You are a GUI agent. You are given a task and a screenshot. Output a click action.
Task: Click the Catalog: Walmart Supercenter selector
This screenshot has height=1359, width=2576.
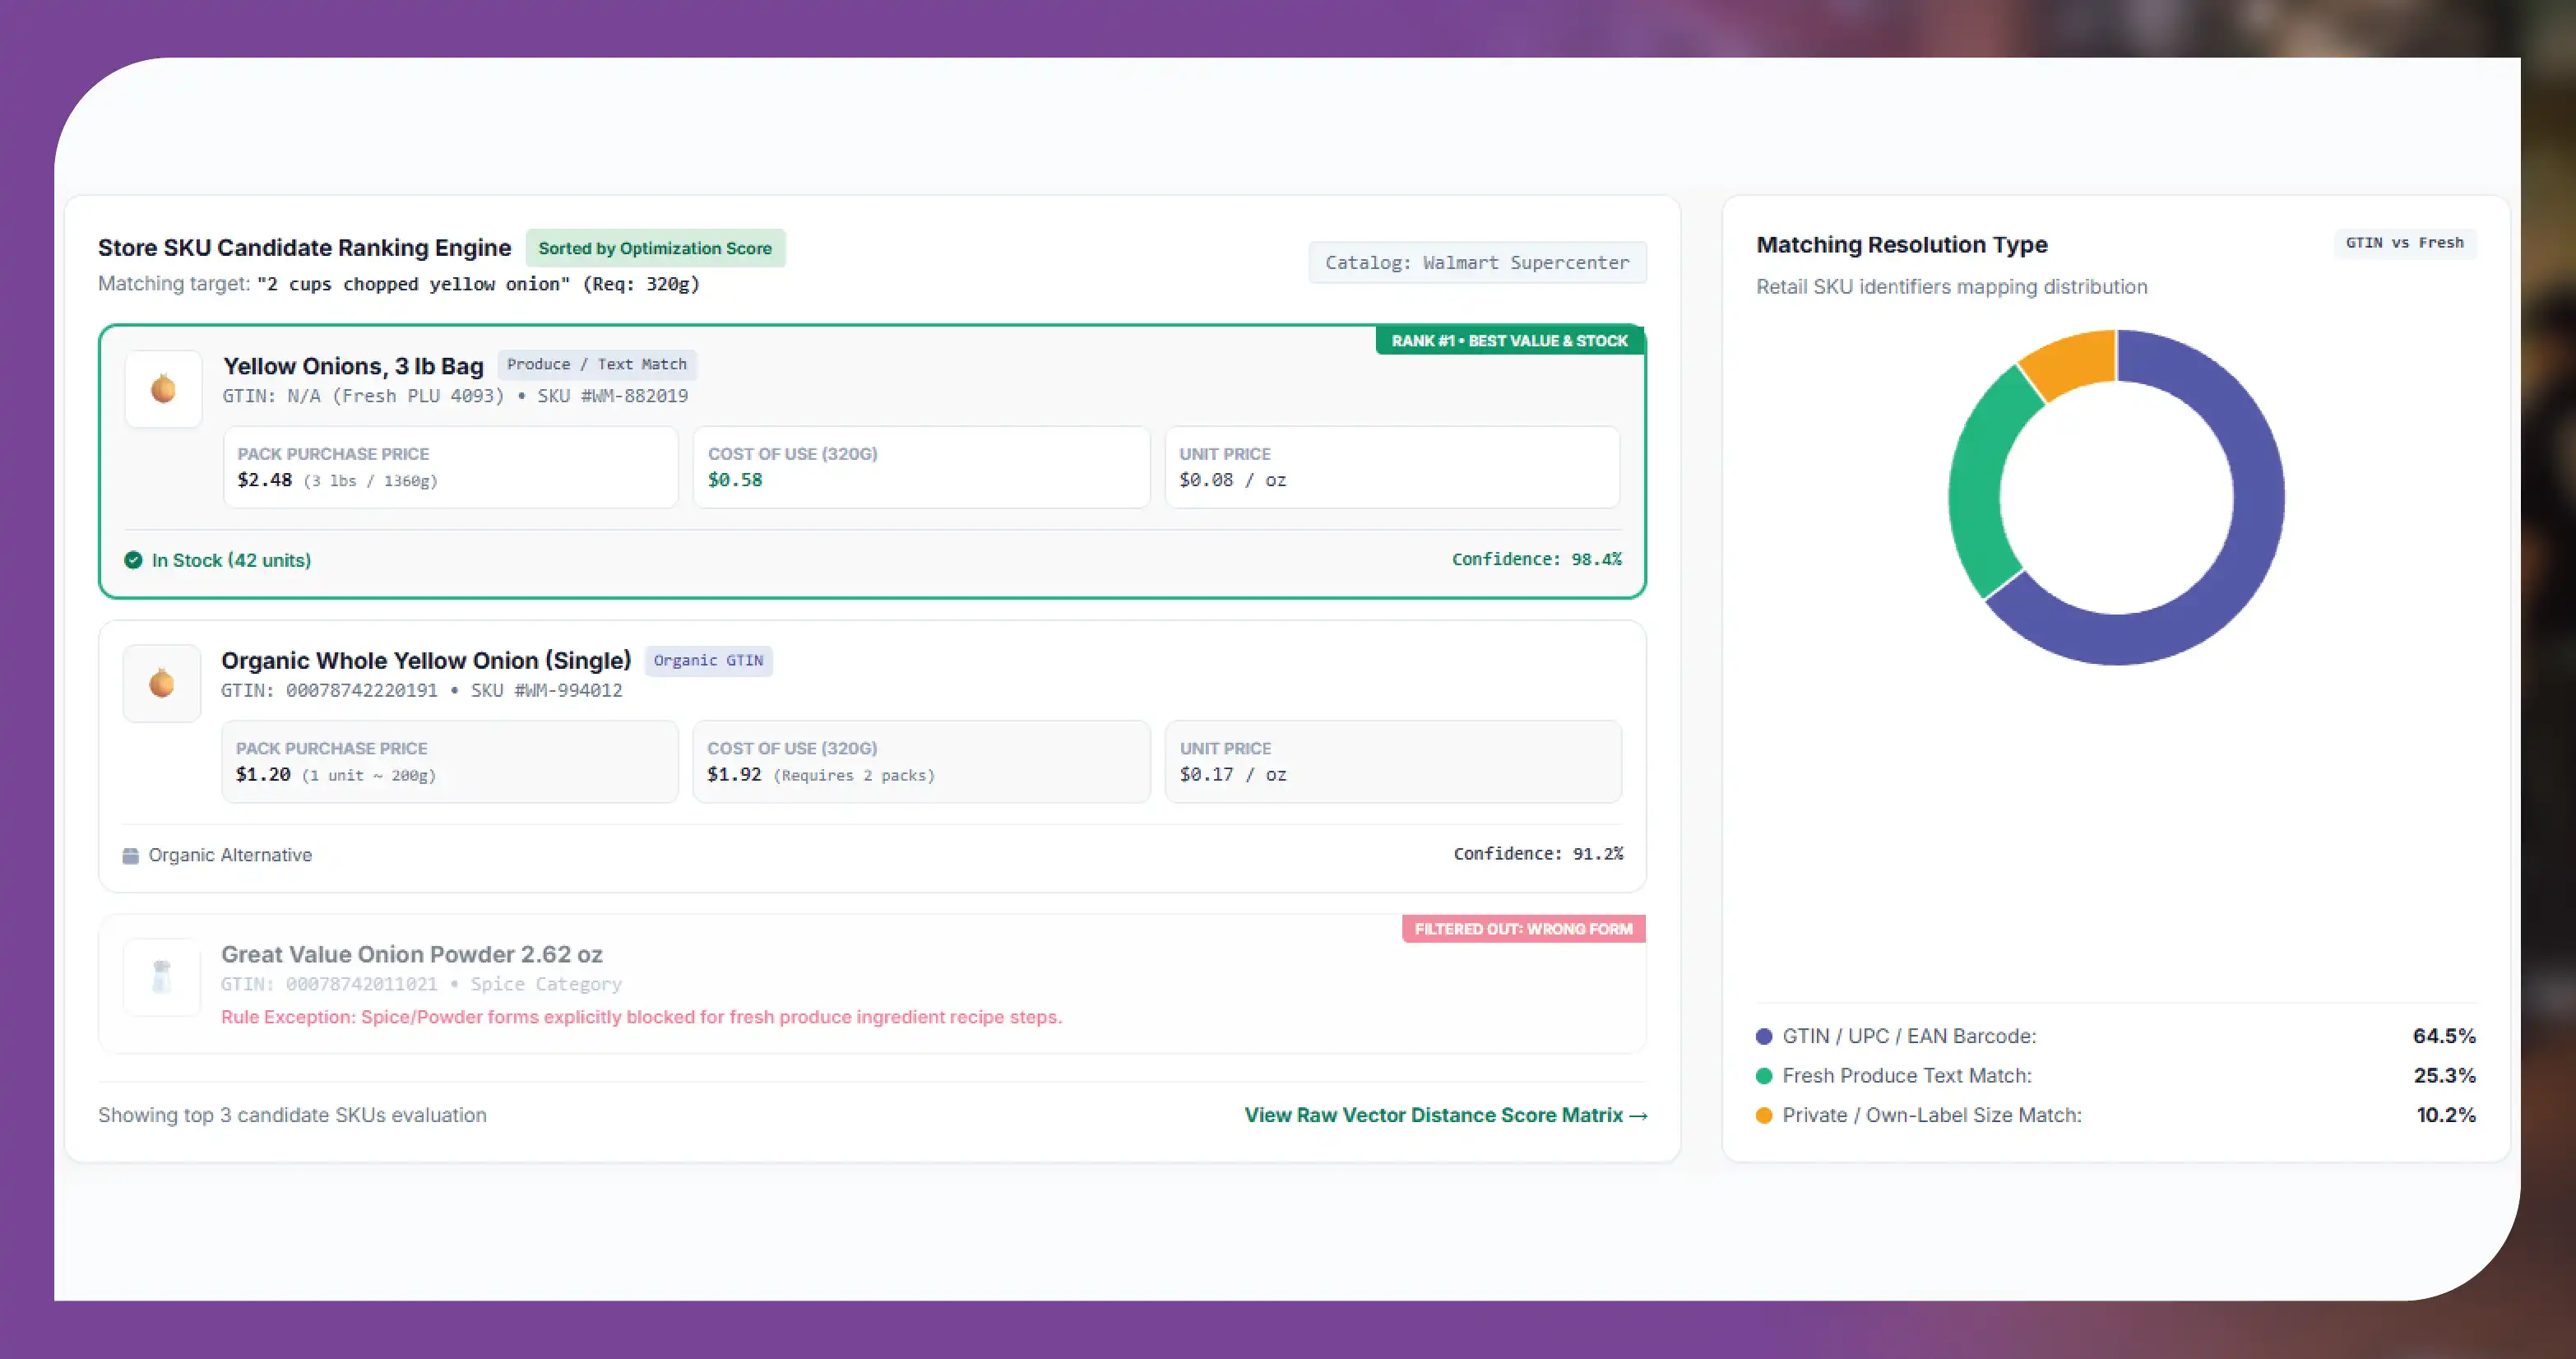1477,262
